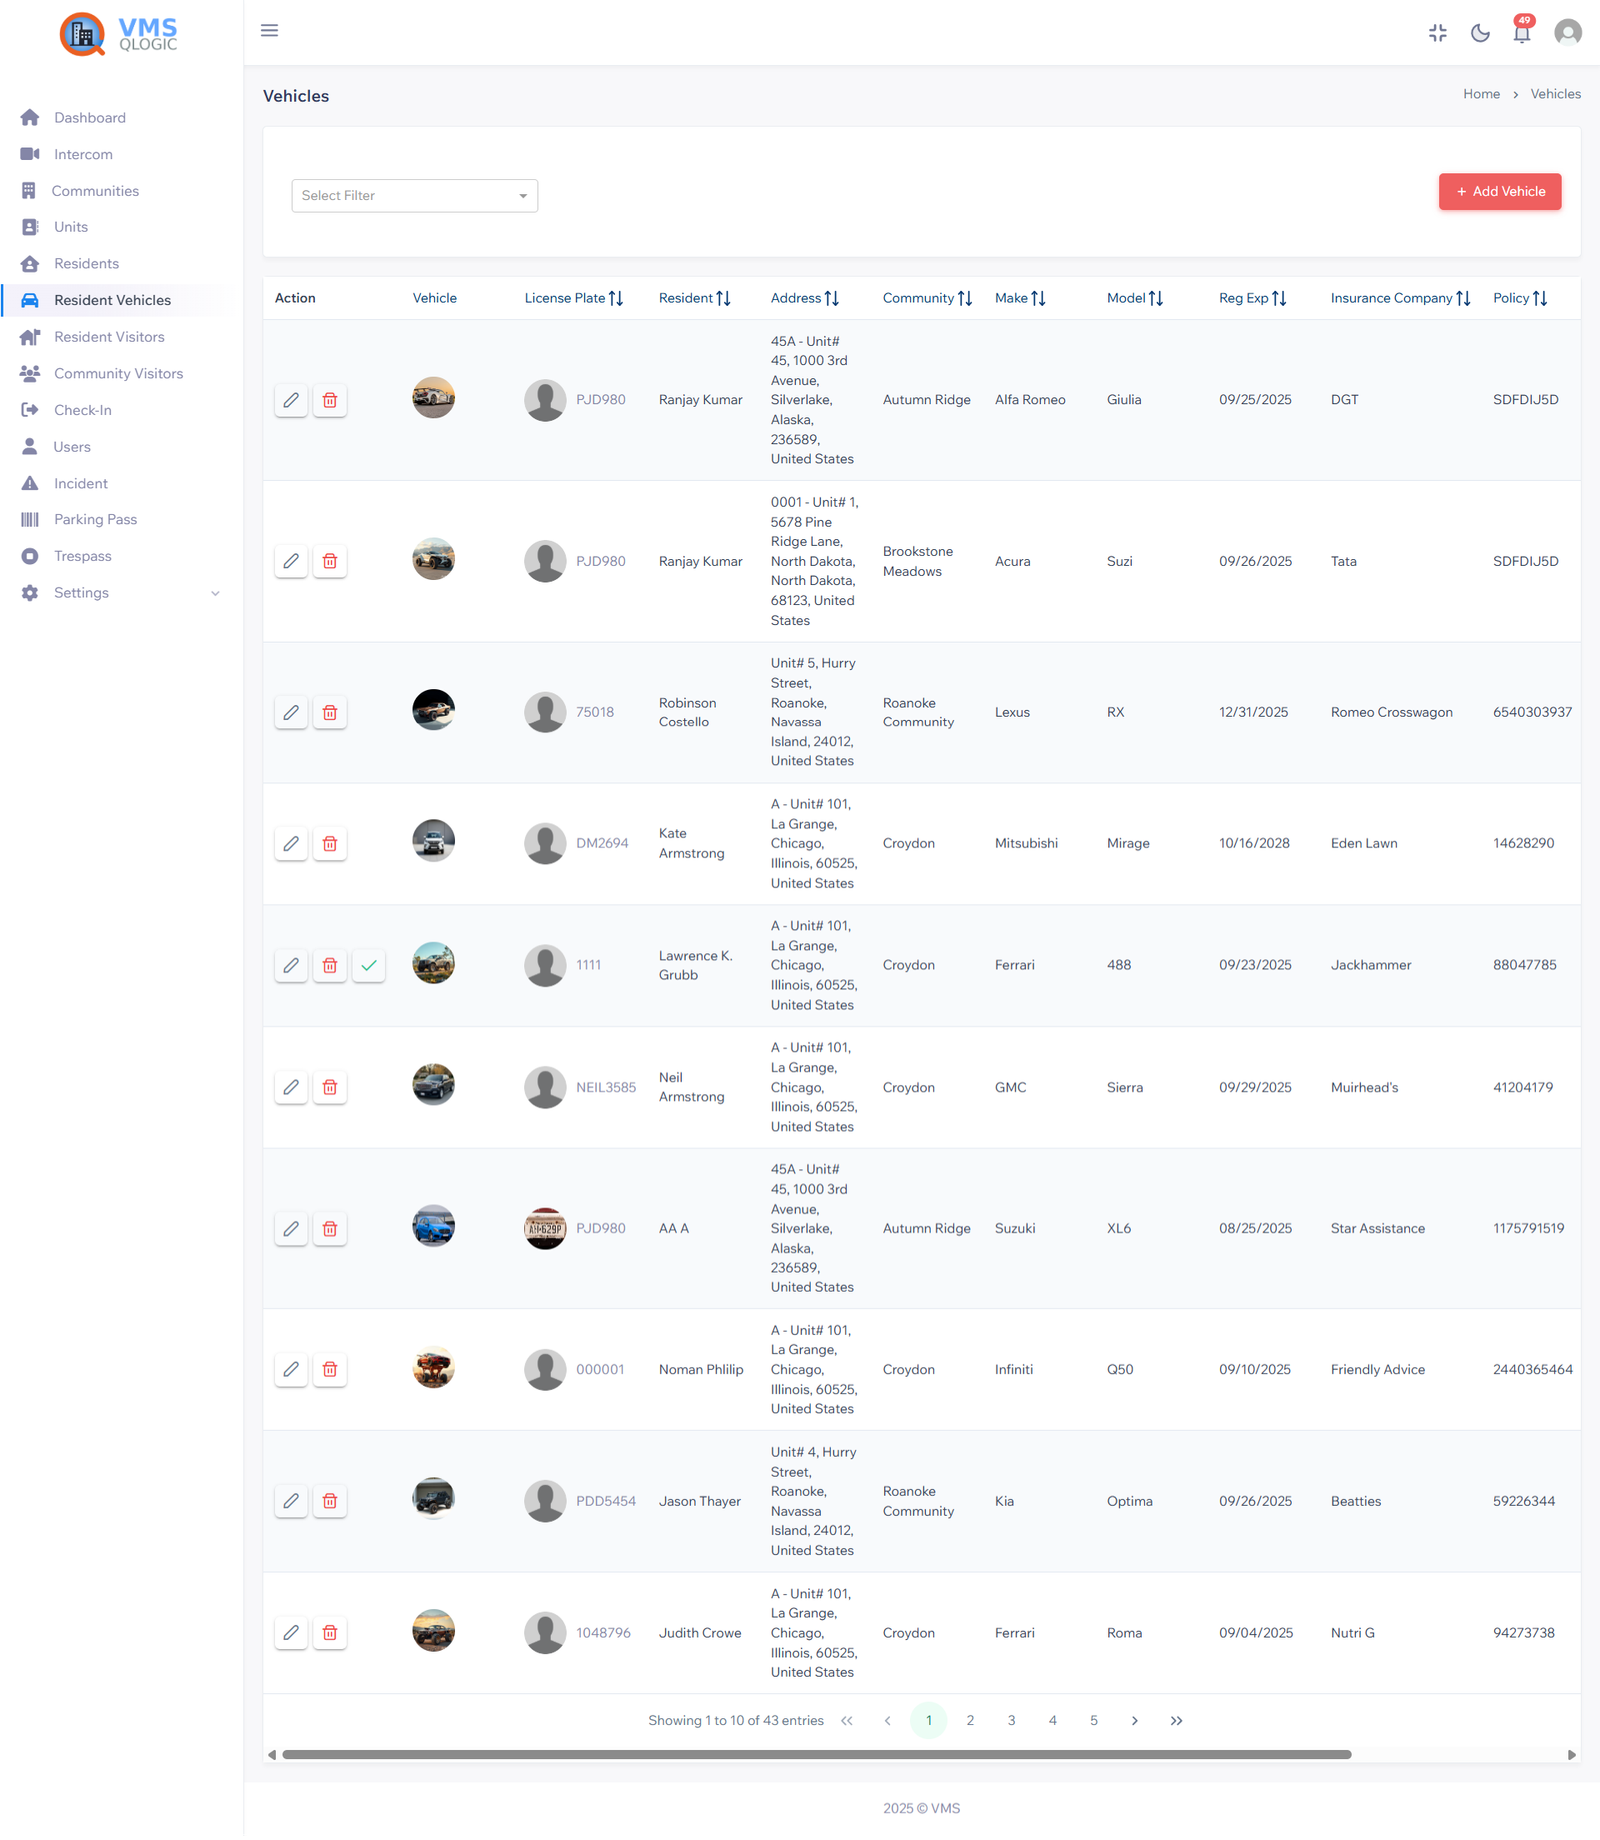Image resolution: width=1600 pixels, height=1840 pixels.
Task: Toggle dark mode with the moon icon
Action: tap(1480, 32)
